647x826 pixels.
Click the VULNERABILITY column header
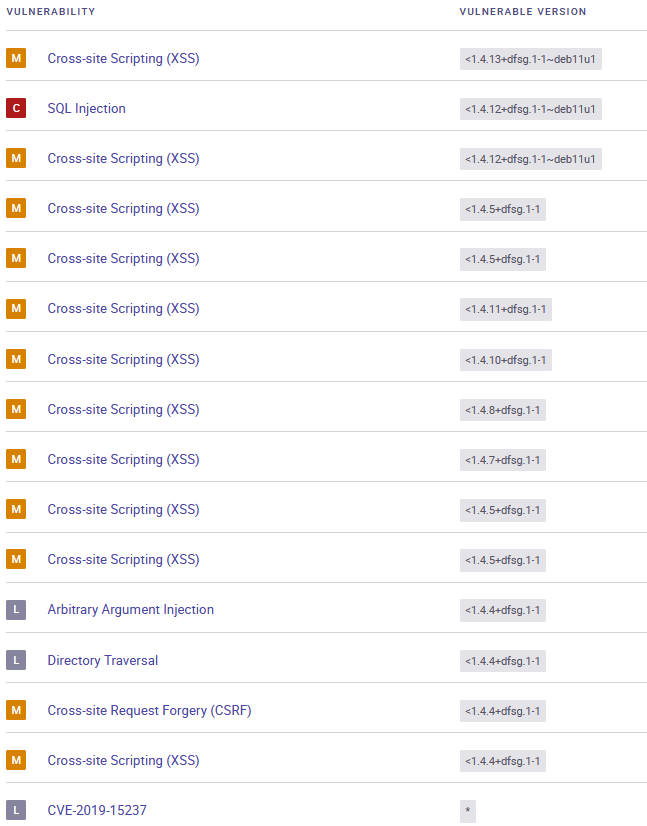(51, 12)
